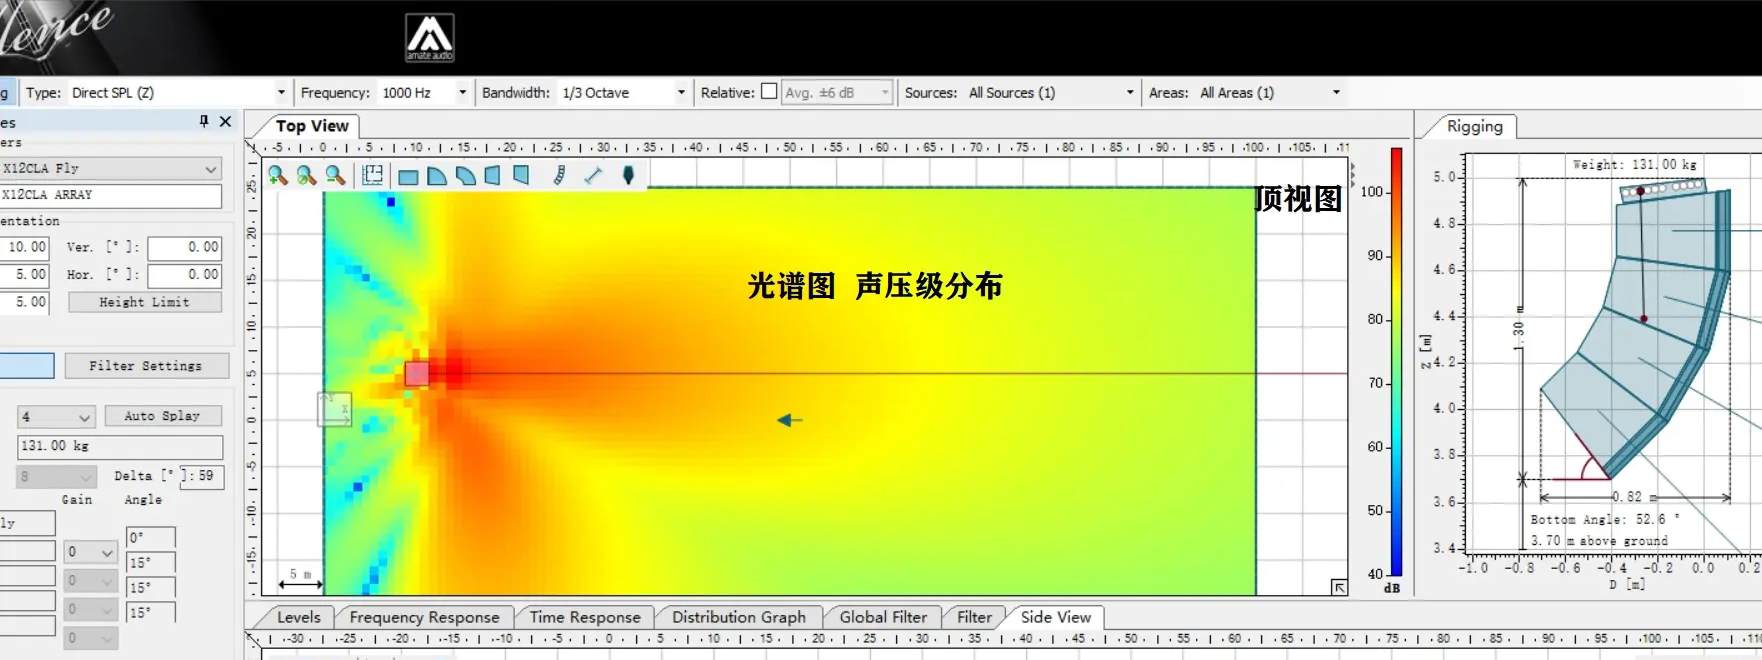
Task: Expand the Bandwidth 1/3 Octave dropdown
Action: tap(681, 93)
